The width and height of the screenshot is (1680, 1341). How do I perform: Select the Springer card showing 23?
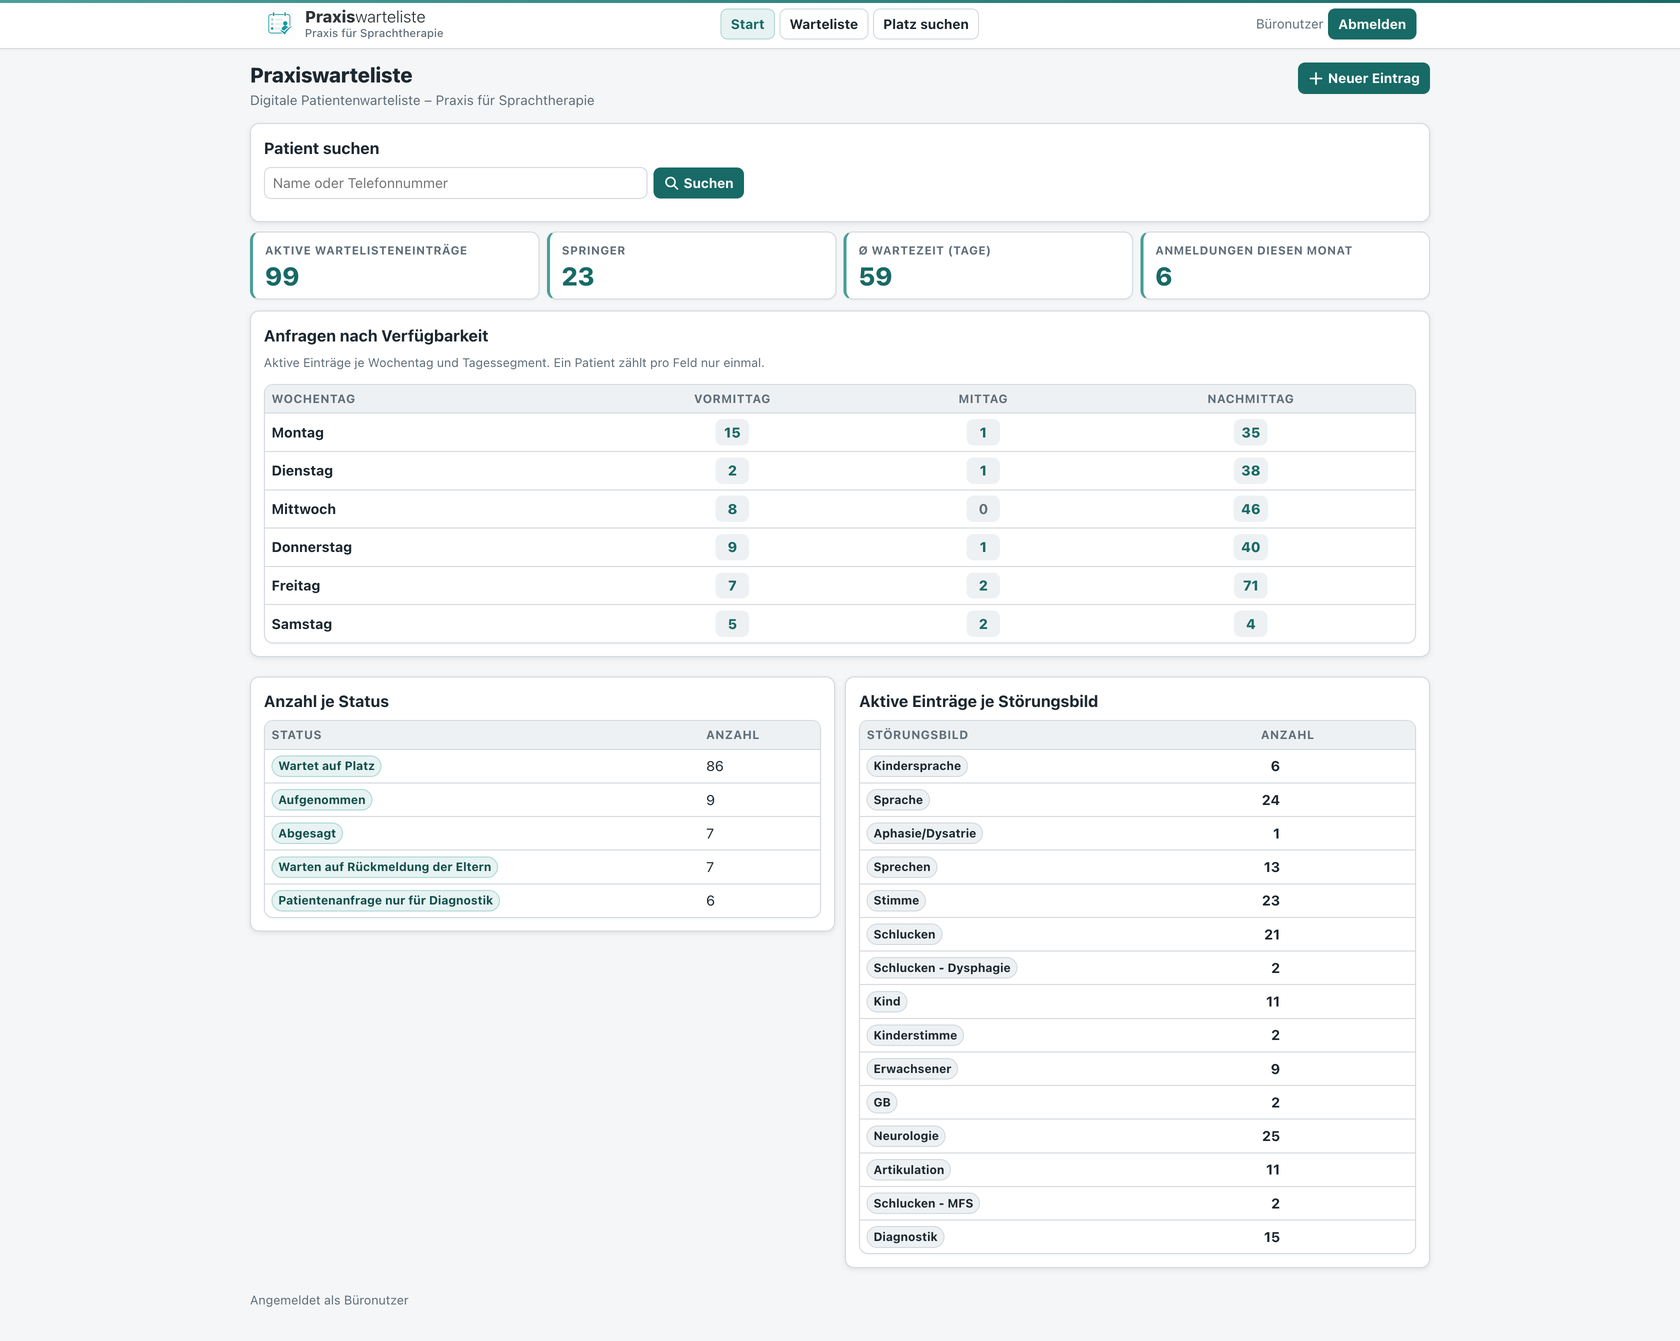[x=692, y=265]
